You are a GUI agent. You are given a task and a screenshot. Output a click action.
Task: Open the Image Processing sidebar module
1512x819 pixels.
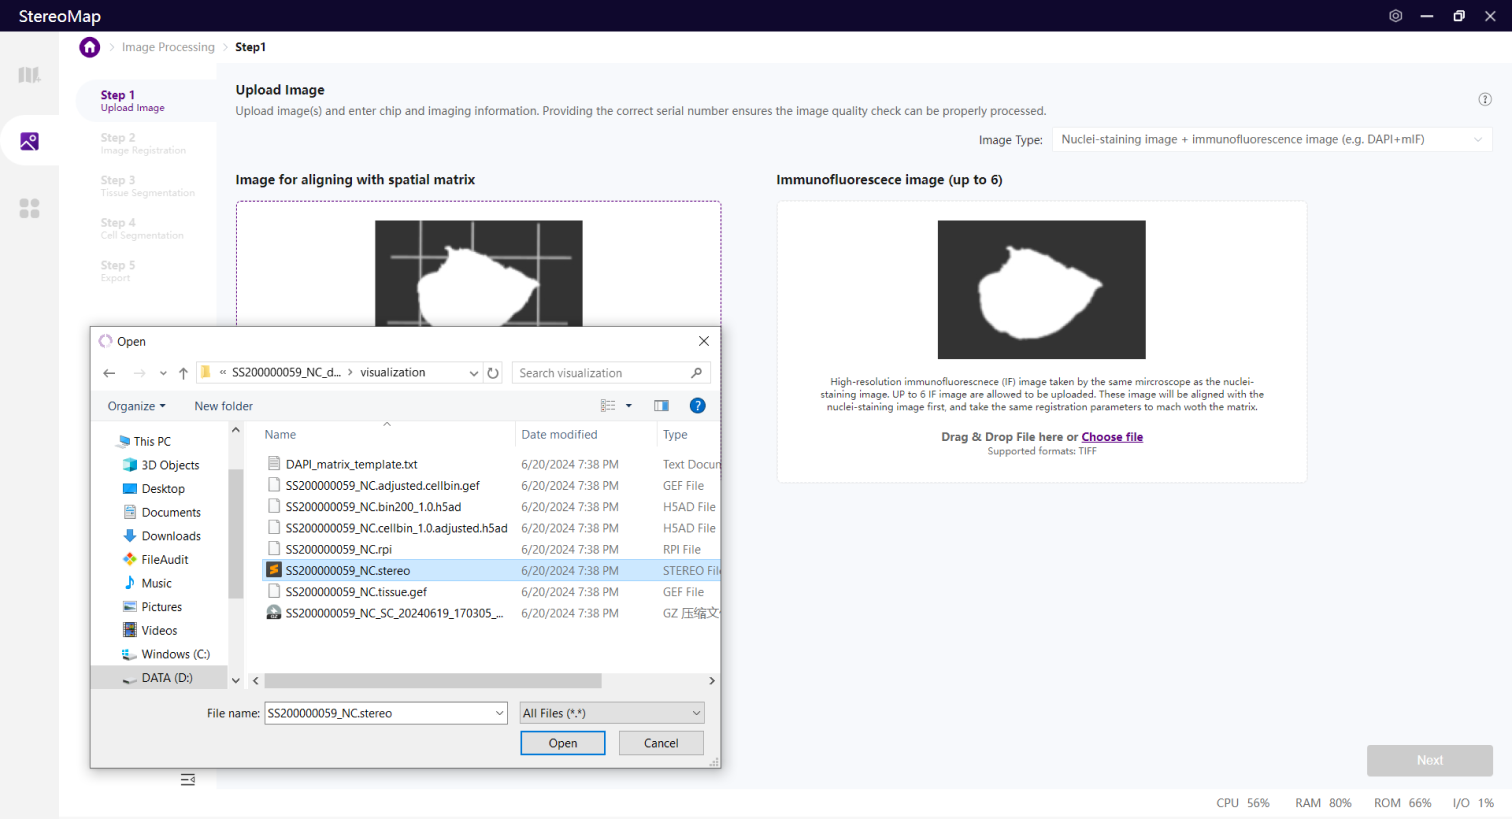[29, 141]
